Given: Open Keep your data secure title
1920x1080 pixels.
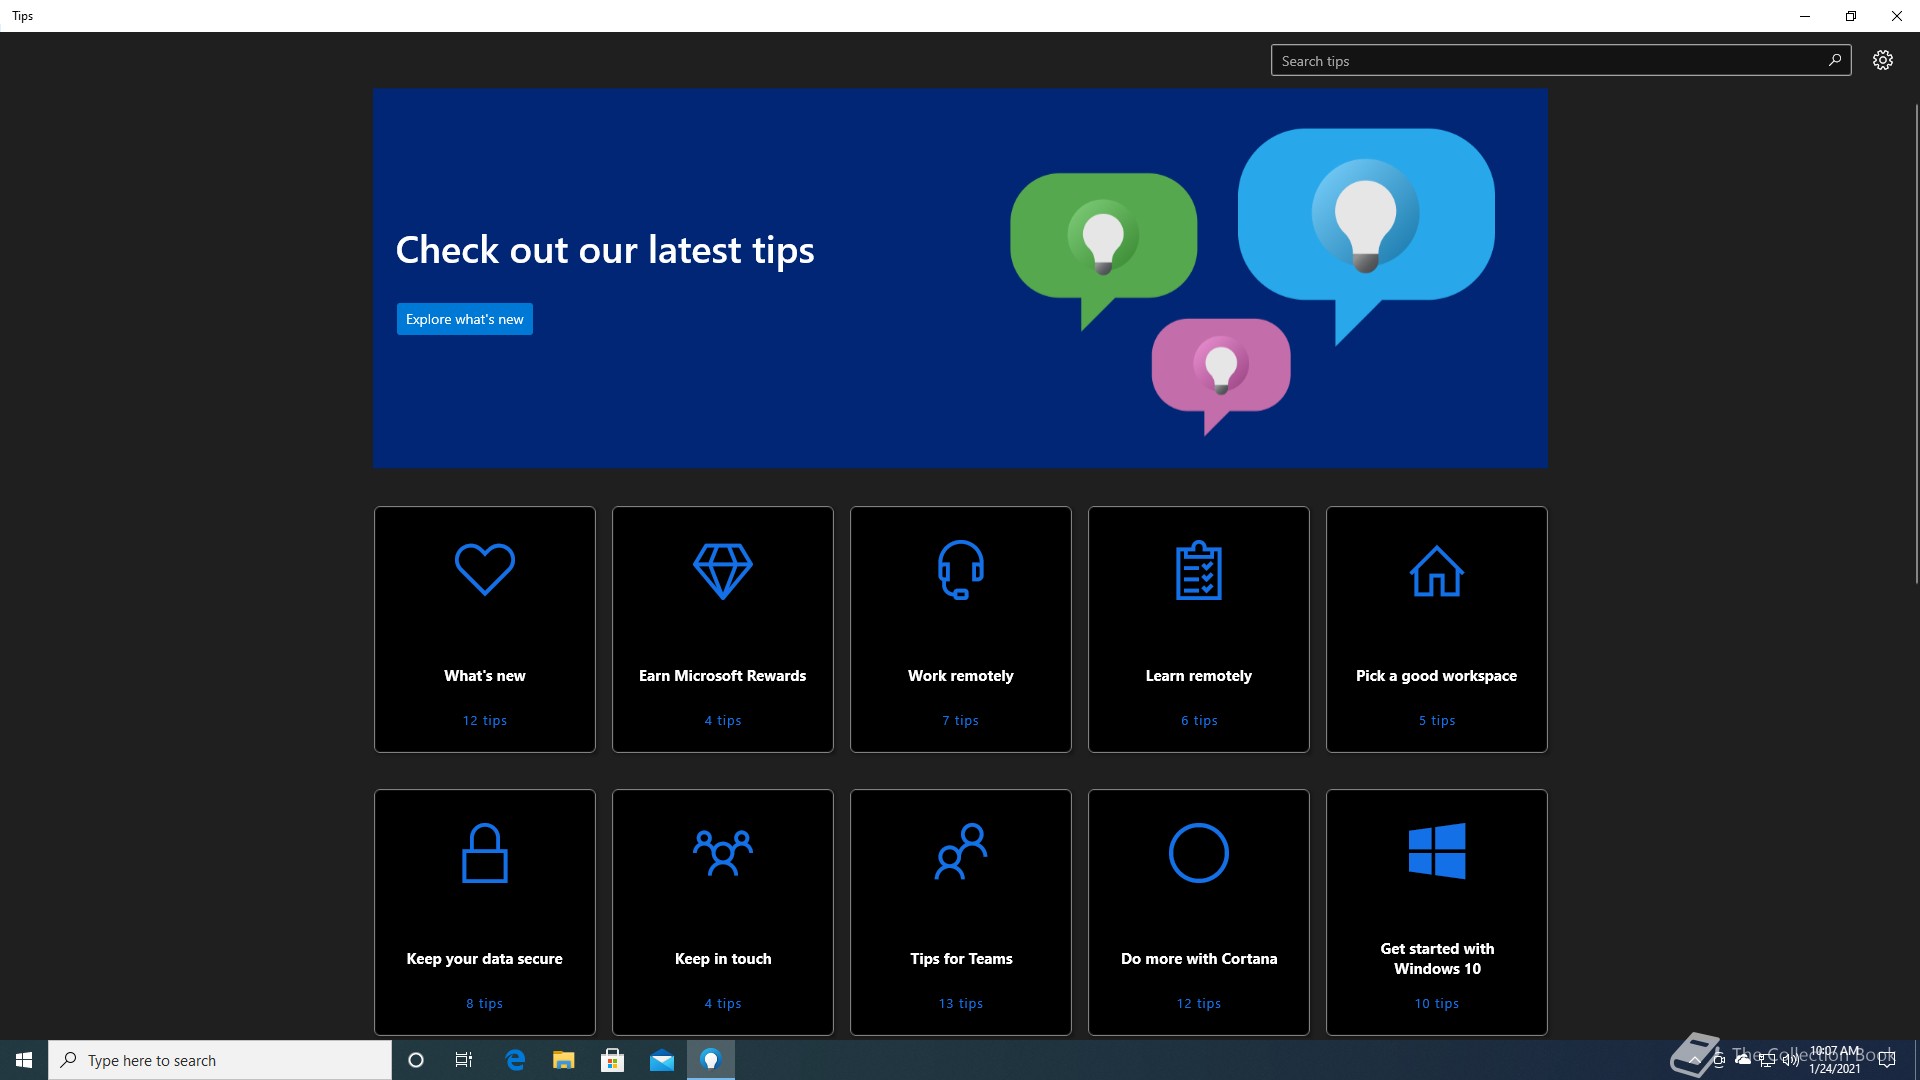Looking at the screenshot, I should tap(484, 959).
